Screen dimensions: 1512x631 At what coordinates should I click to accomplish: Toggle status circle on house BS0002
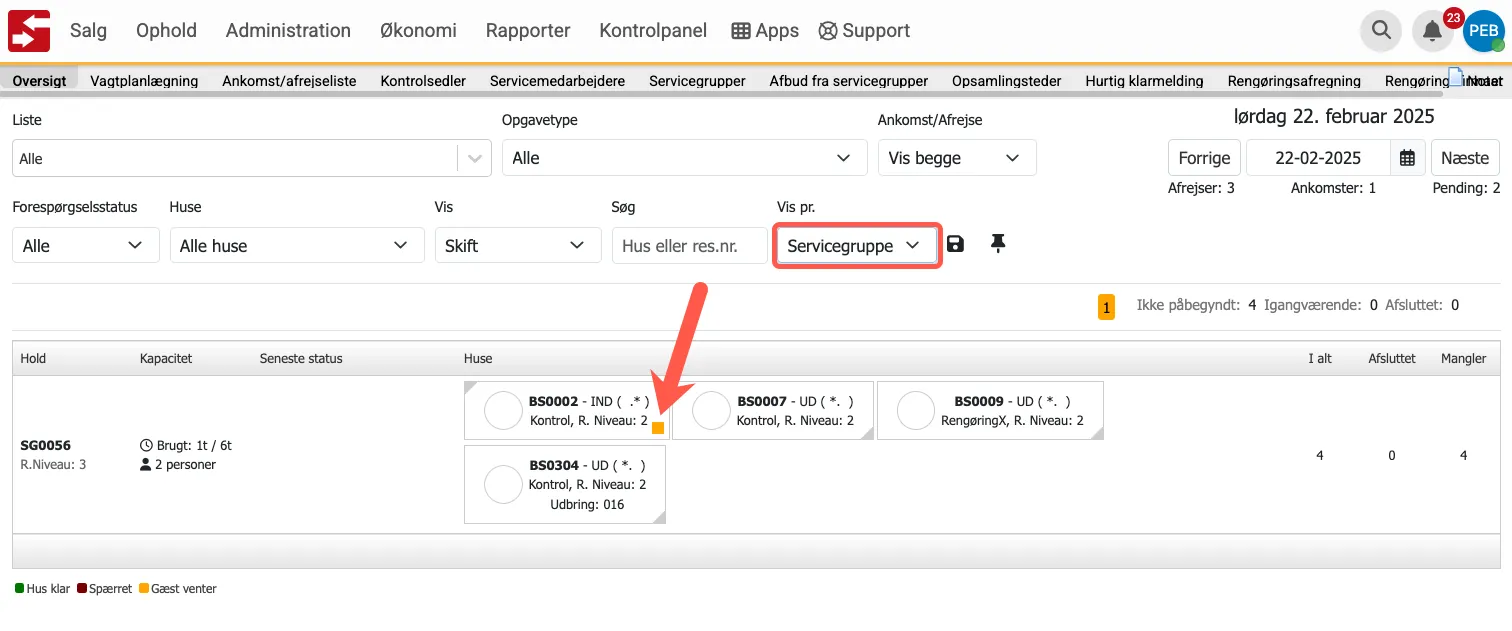[x=503, y=410]
